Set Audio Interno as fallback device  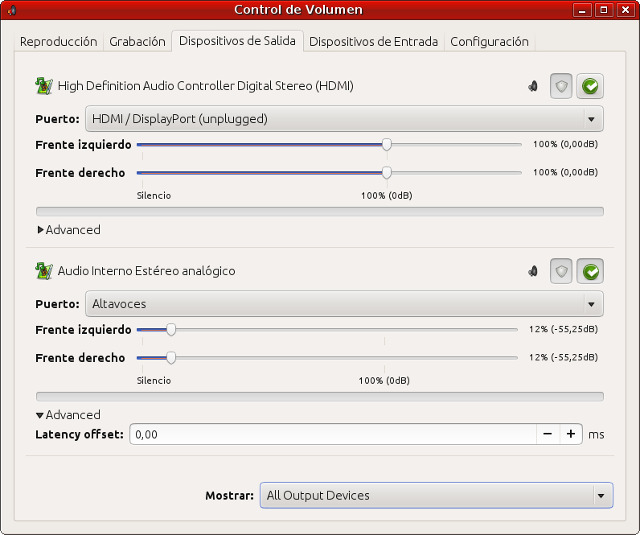click(591, 271)
